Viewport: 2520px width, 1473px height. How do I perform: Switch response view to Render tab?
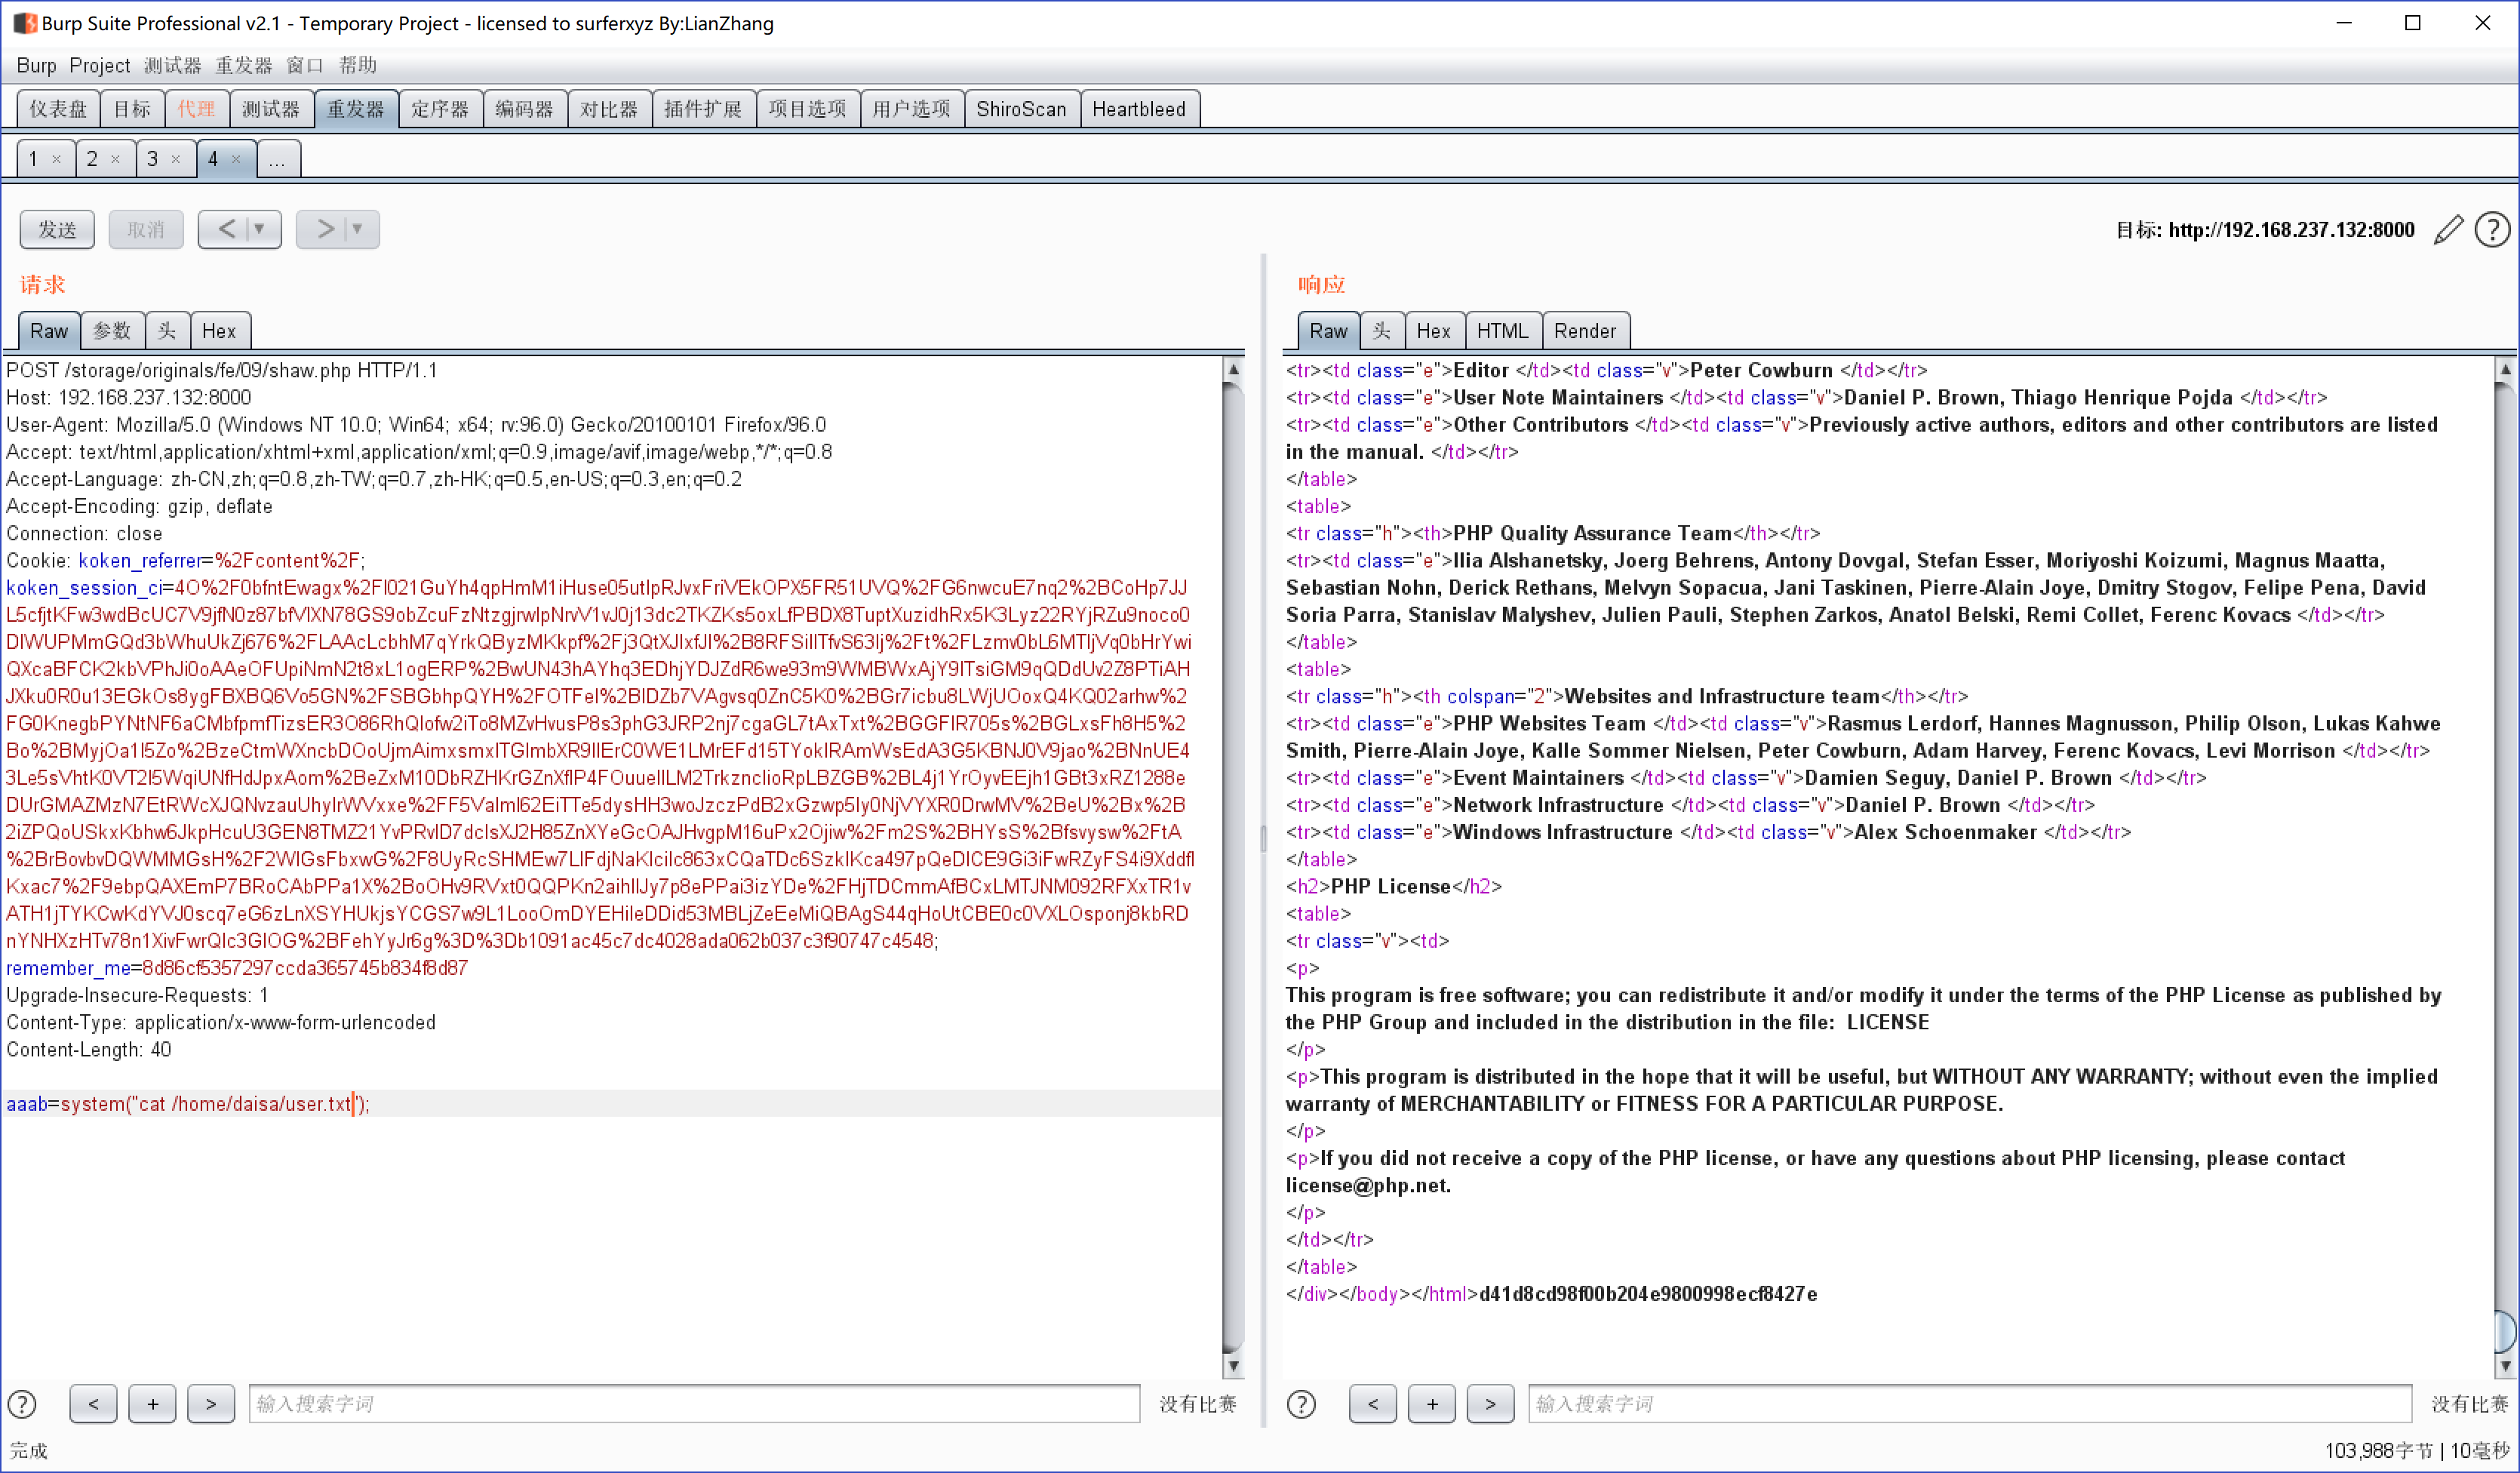1585,331
